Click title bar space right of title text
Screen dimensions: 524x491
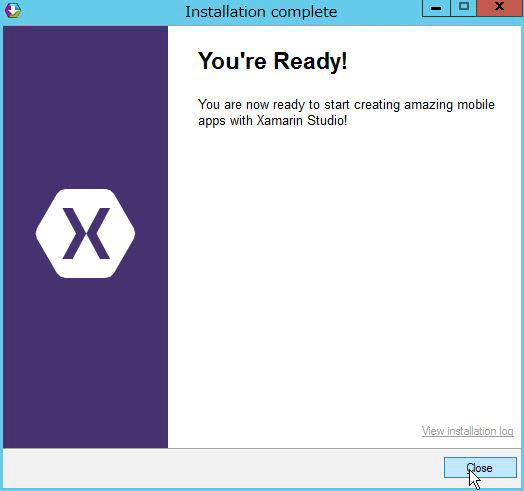click(379, 12)
